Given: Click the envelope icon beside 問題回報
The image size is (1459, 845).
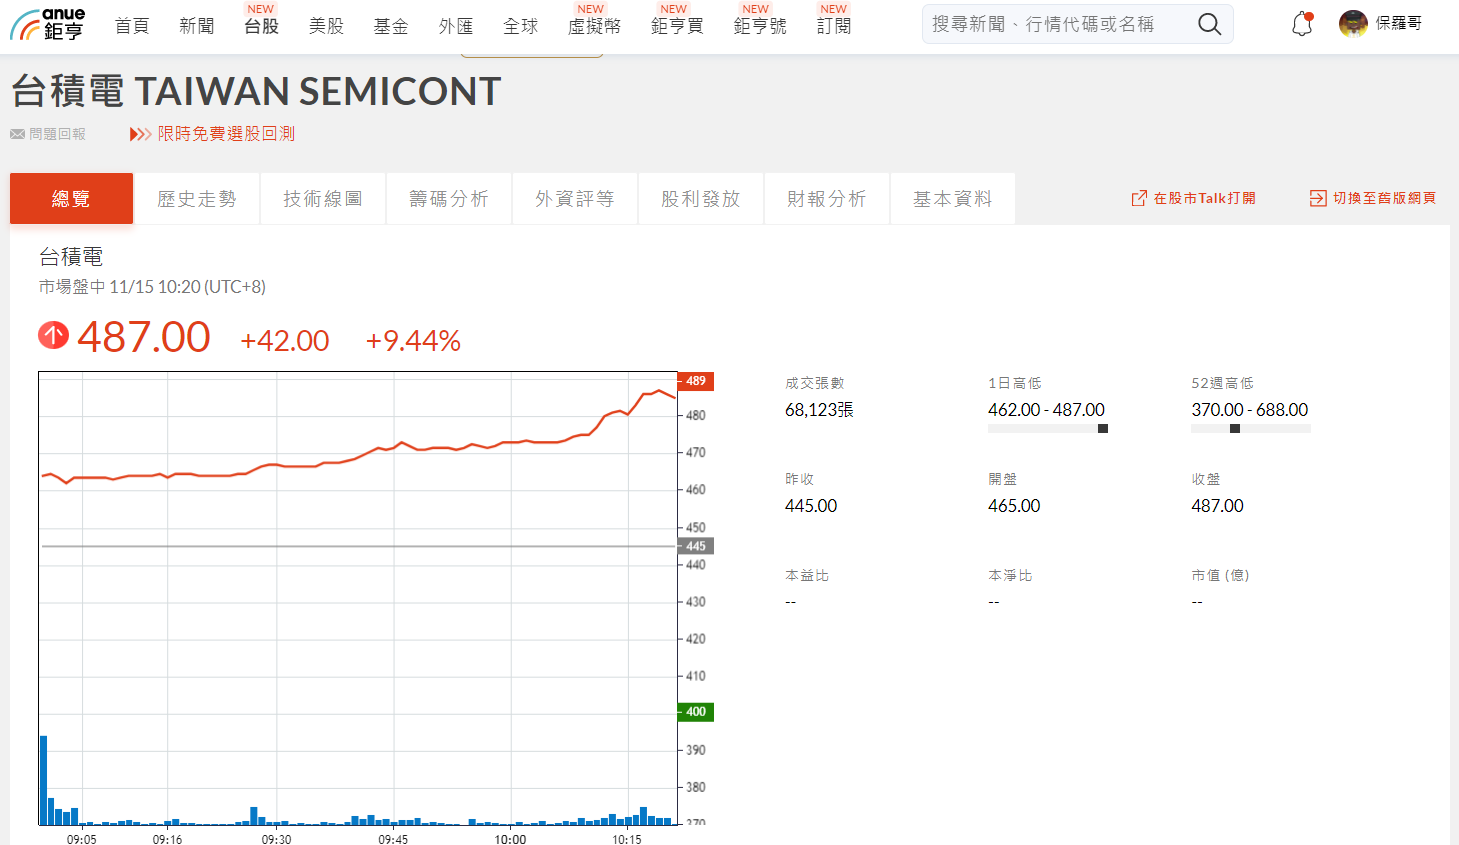Looking at the screenshot, I should click(x=17, y=134).
